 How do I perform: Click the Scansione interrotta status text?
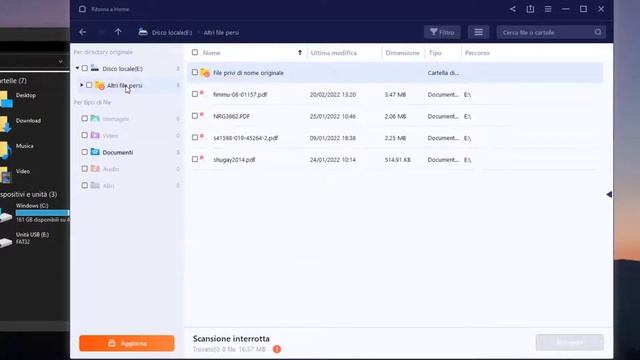pyautogui.click(x=231, y=338)
